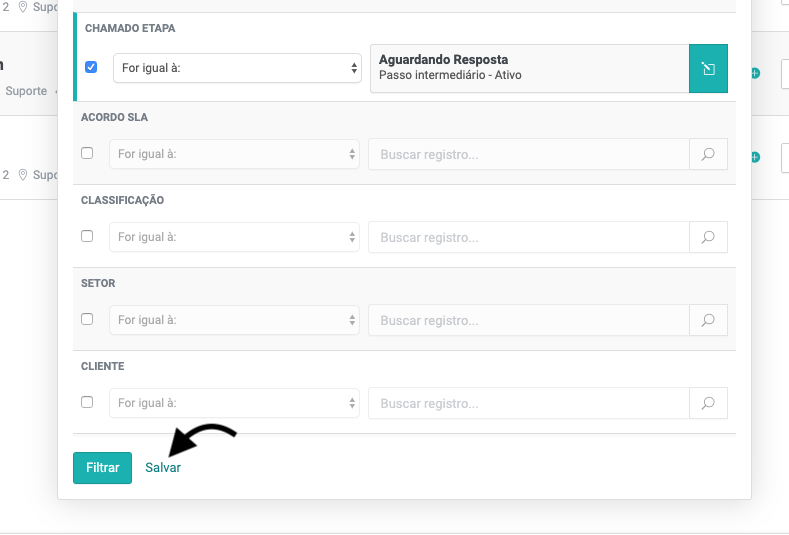Click the Acordo SLA search magnifier icon
This screenshot has height=535, width=789.
pos(708,155)
